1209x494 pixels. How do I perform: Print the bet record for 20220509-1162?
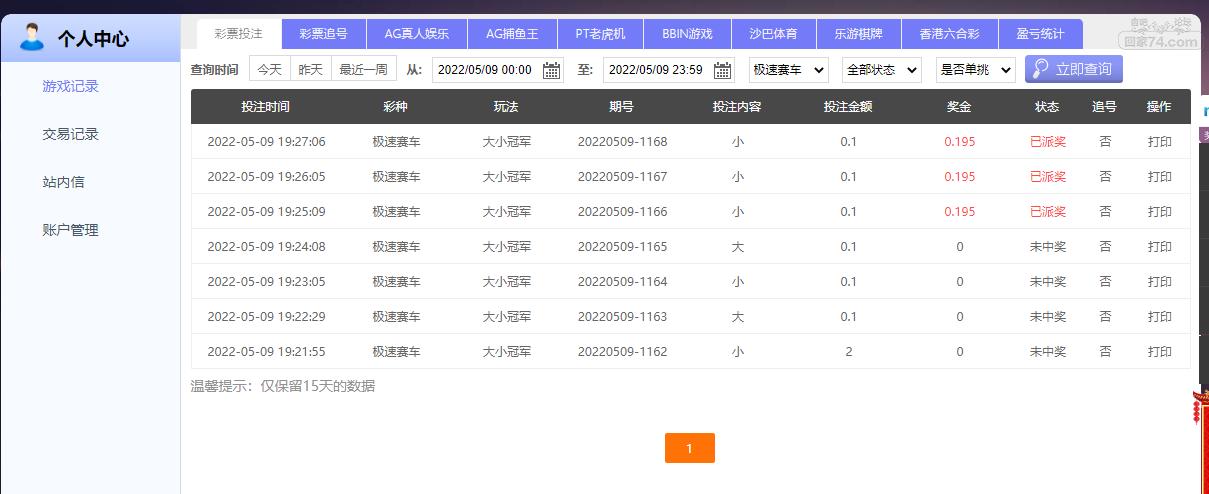coord(1159,352)
